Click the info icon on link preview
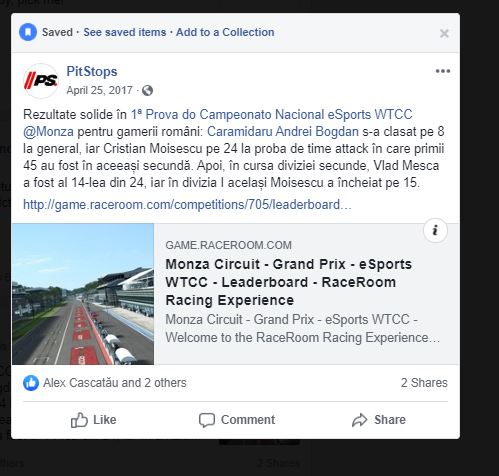The height and width of the screenshot is (476, 499). (435, 231)
